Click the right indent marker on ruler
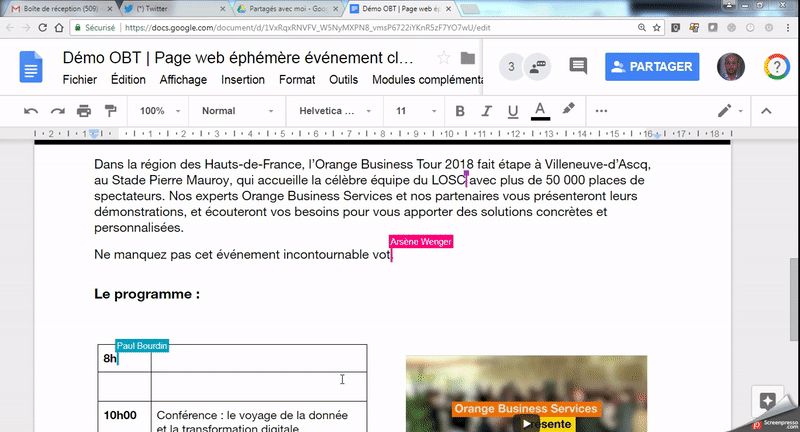This screenshot has height=432, width=800. 657,135
